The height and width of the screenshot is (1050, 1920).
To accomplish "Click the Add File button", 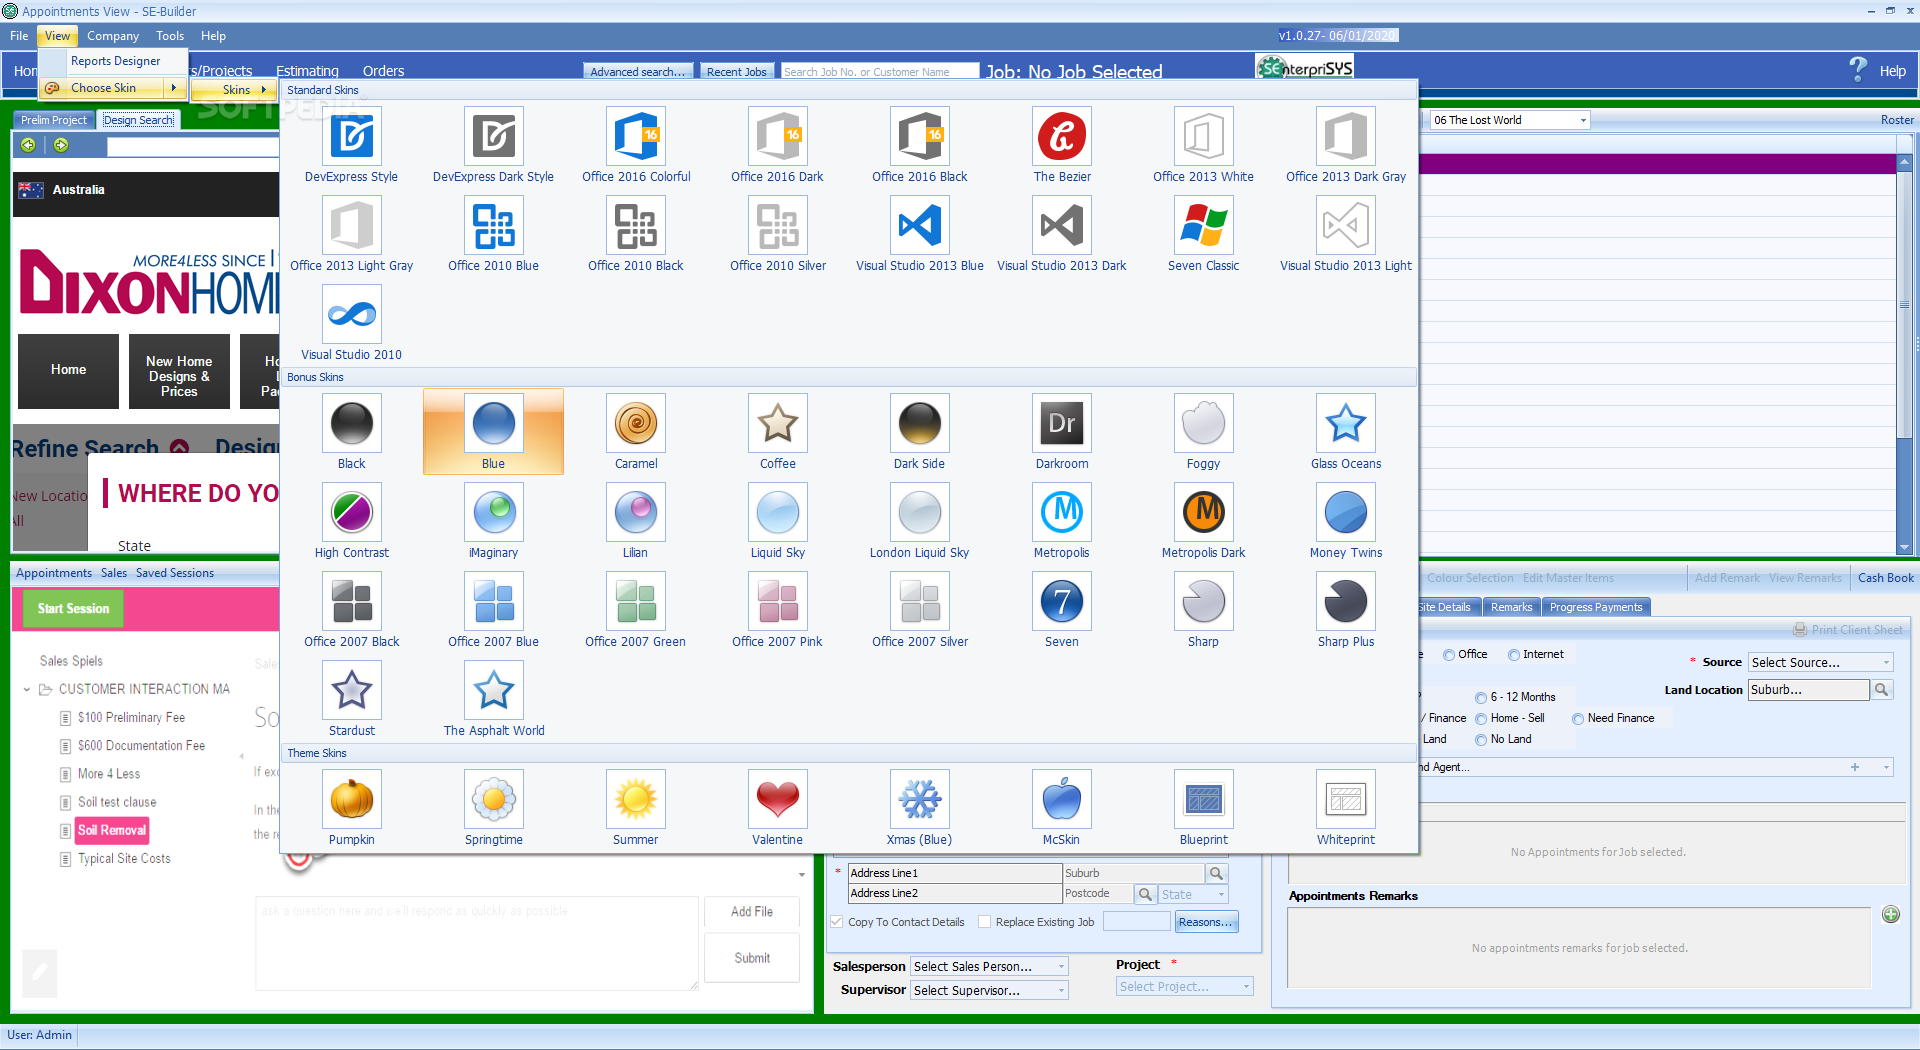I will (x=752, y=912).
